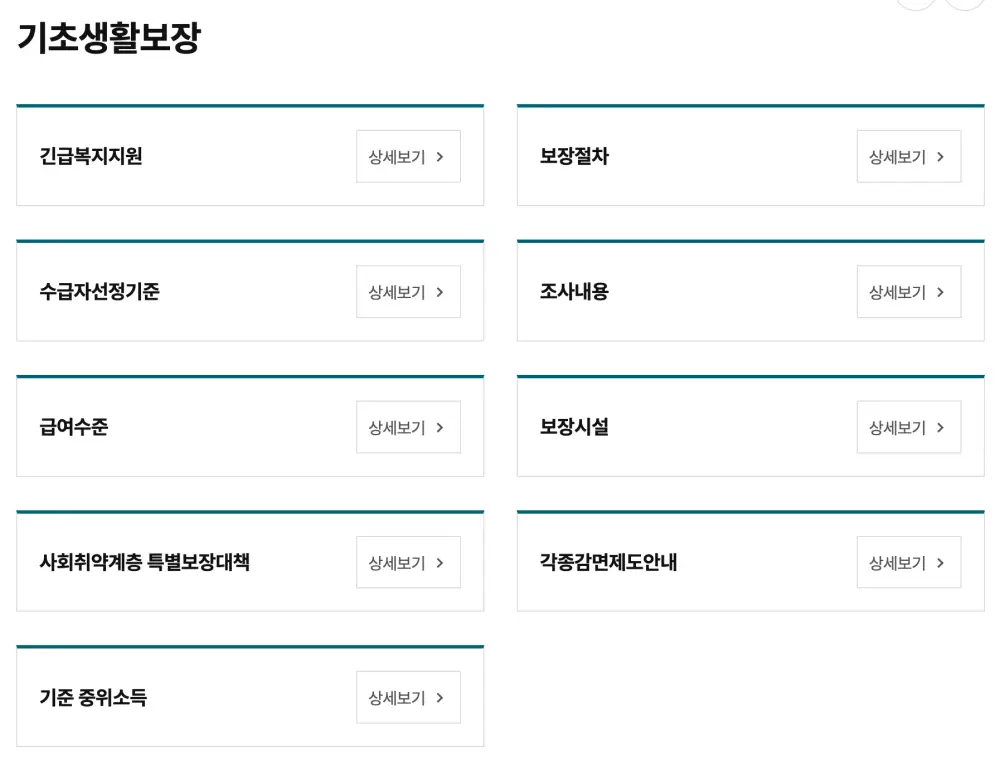Click the left circular button at top right
The height and width of the screenshot is (761, 1000).
tap(917, 3)
